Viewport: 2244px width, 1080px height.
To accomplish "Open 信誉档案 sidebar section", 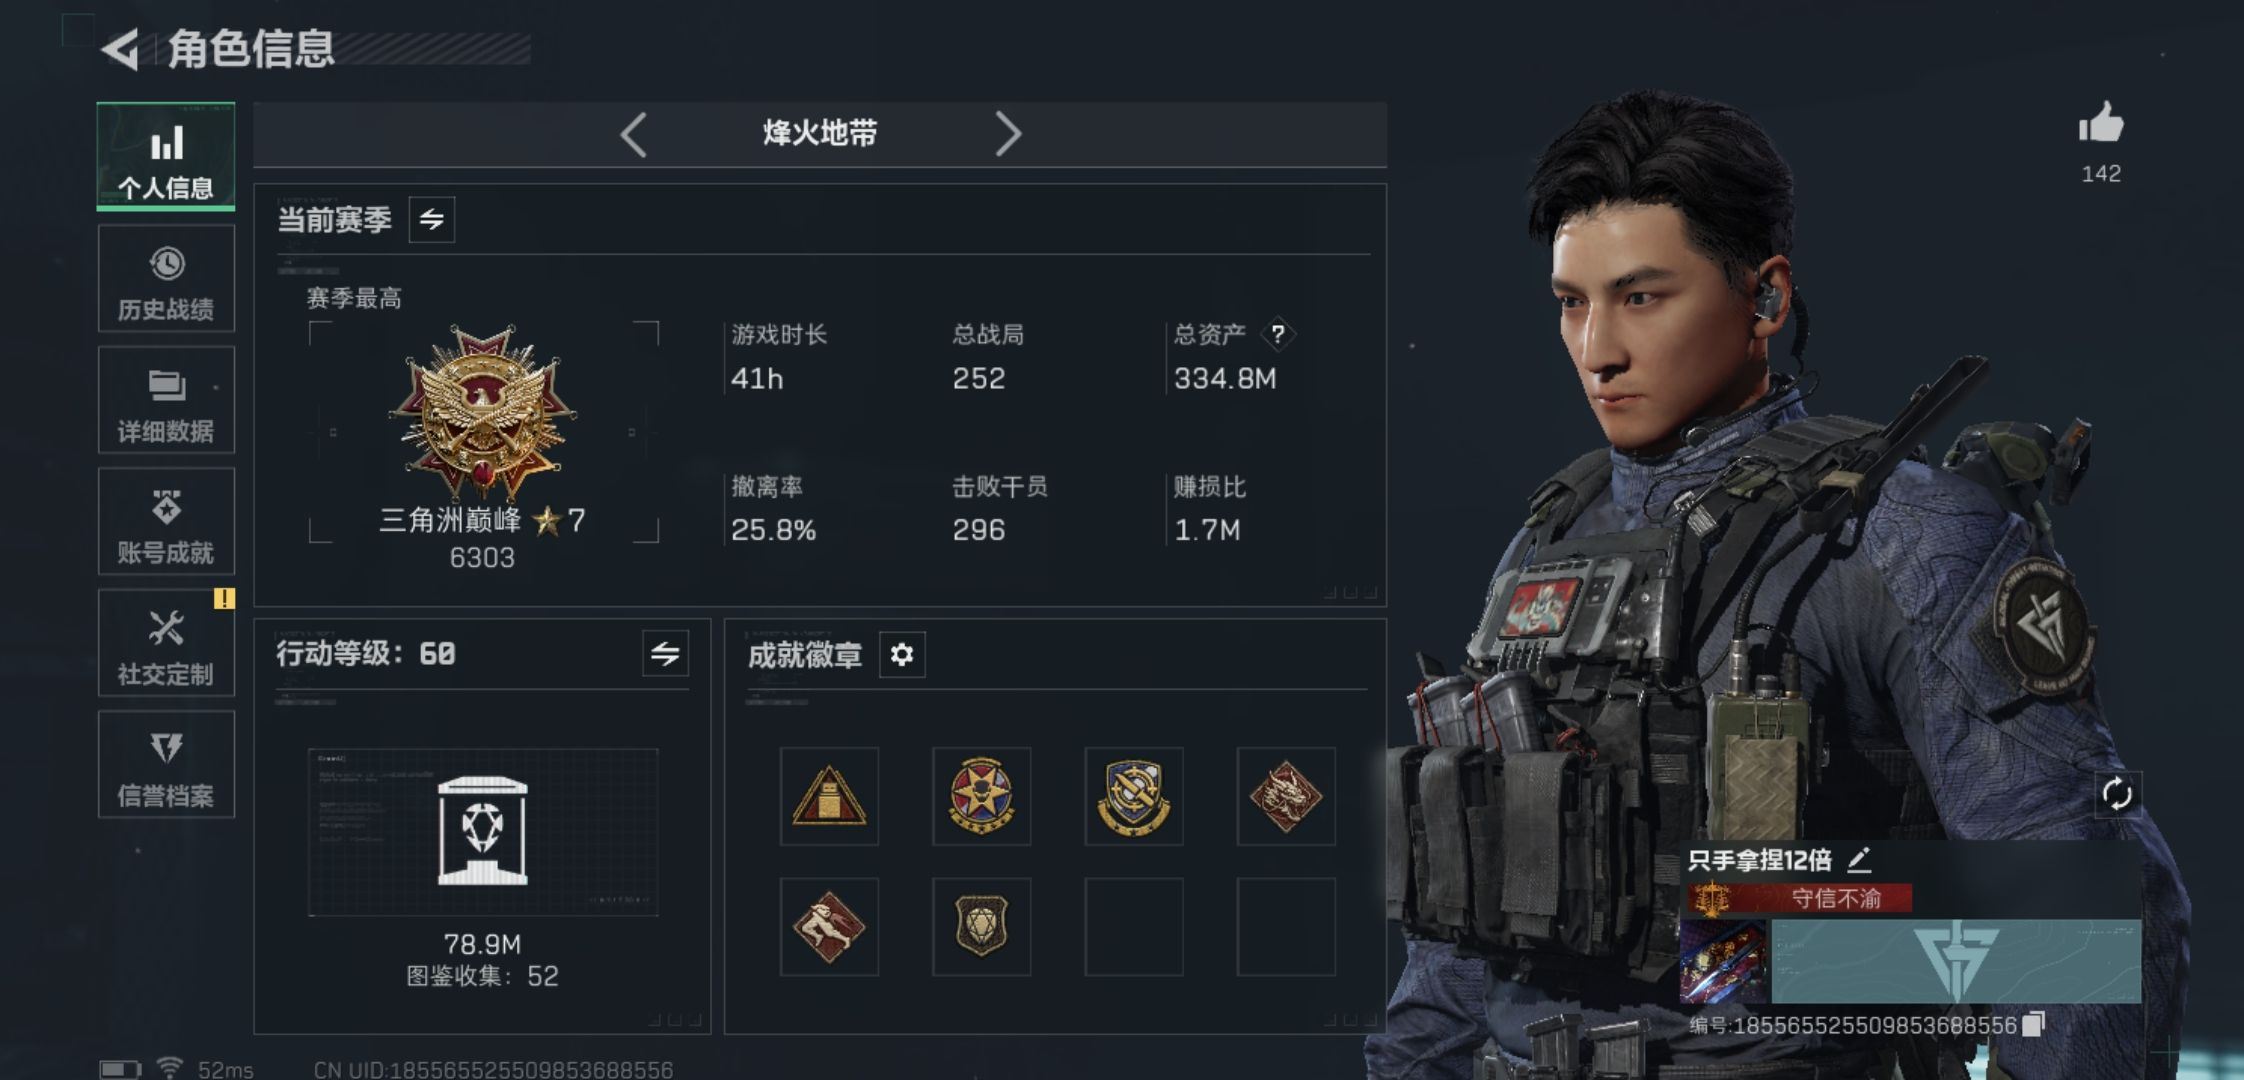I will [166, 765].
